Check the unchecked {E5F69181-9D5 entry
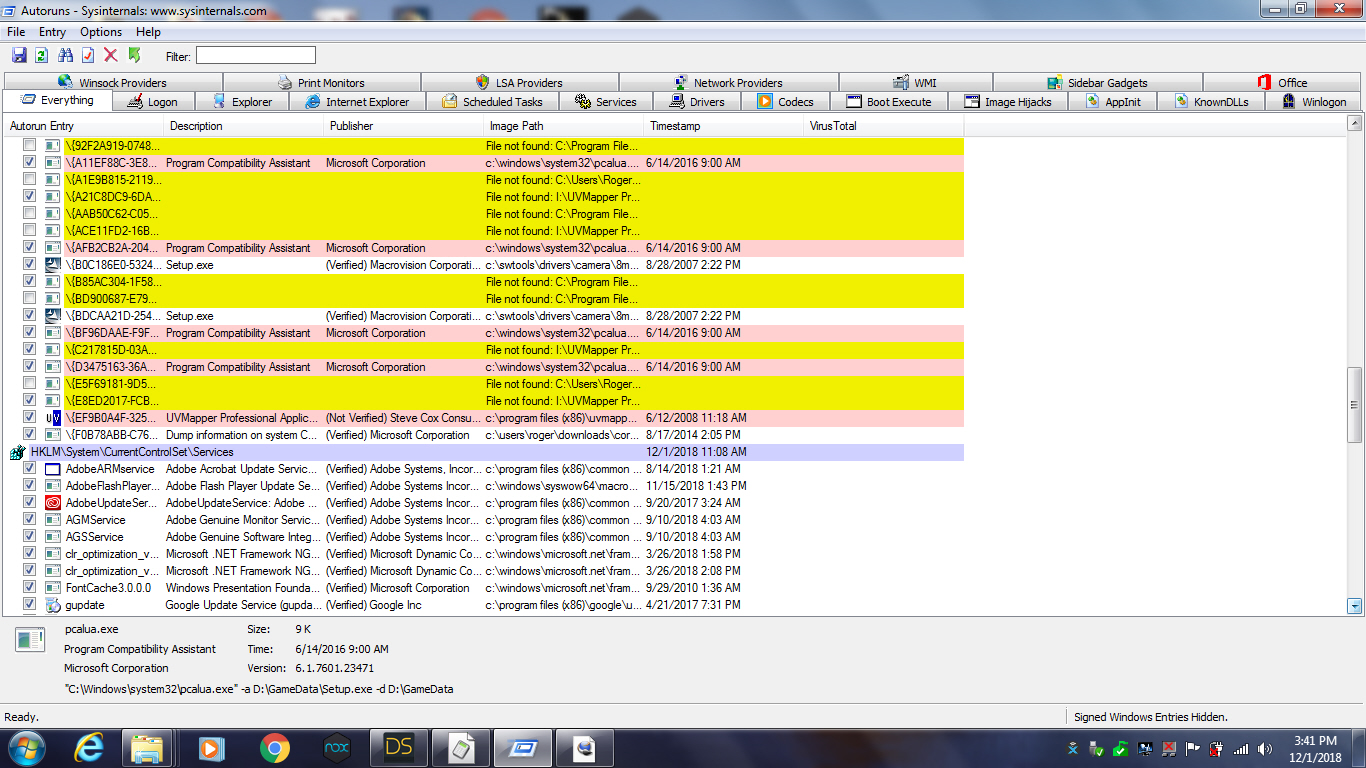This screenshot has width=1366, height=768. click(30, 384)
